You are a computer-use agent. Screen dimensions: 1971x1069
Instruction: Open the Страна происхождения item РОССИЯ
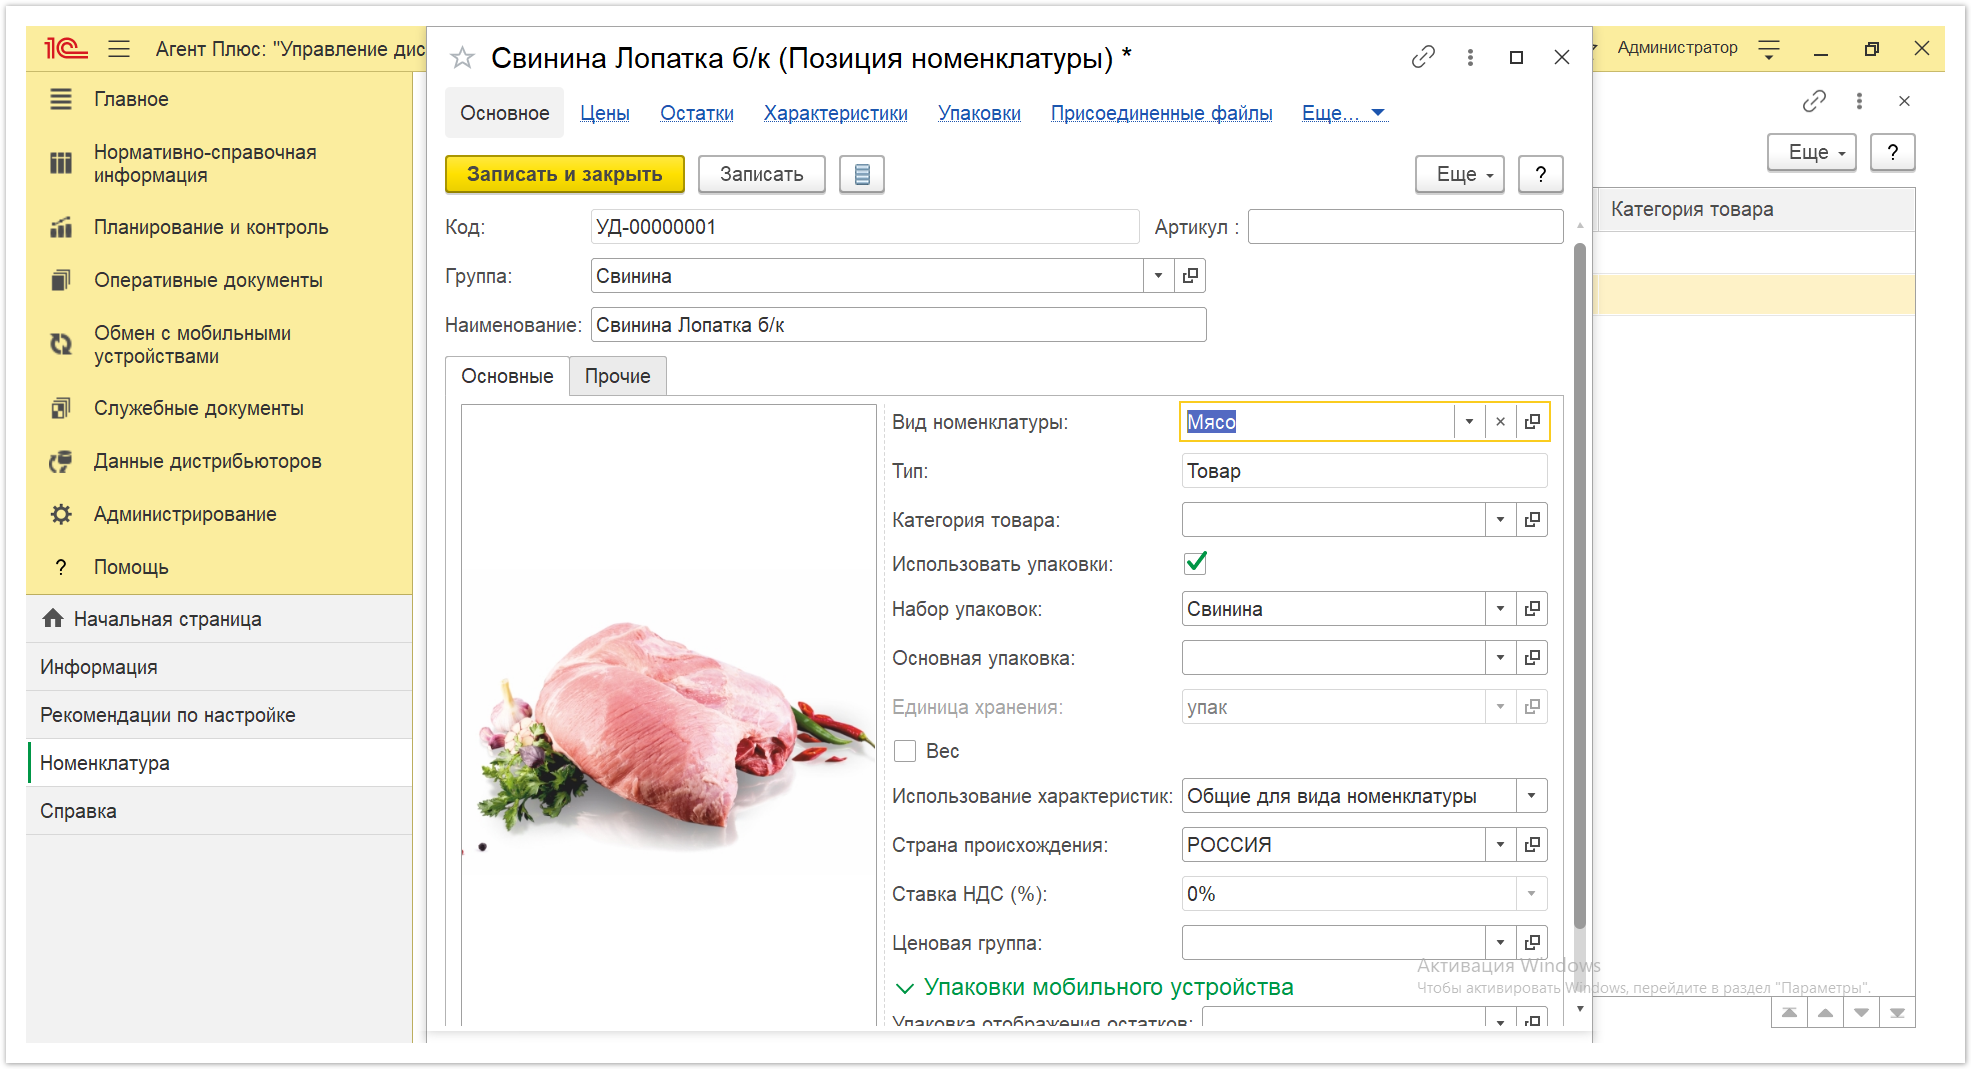pyautogui.click(x=1532, y=845)
